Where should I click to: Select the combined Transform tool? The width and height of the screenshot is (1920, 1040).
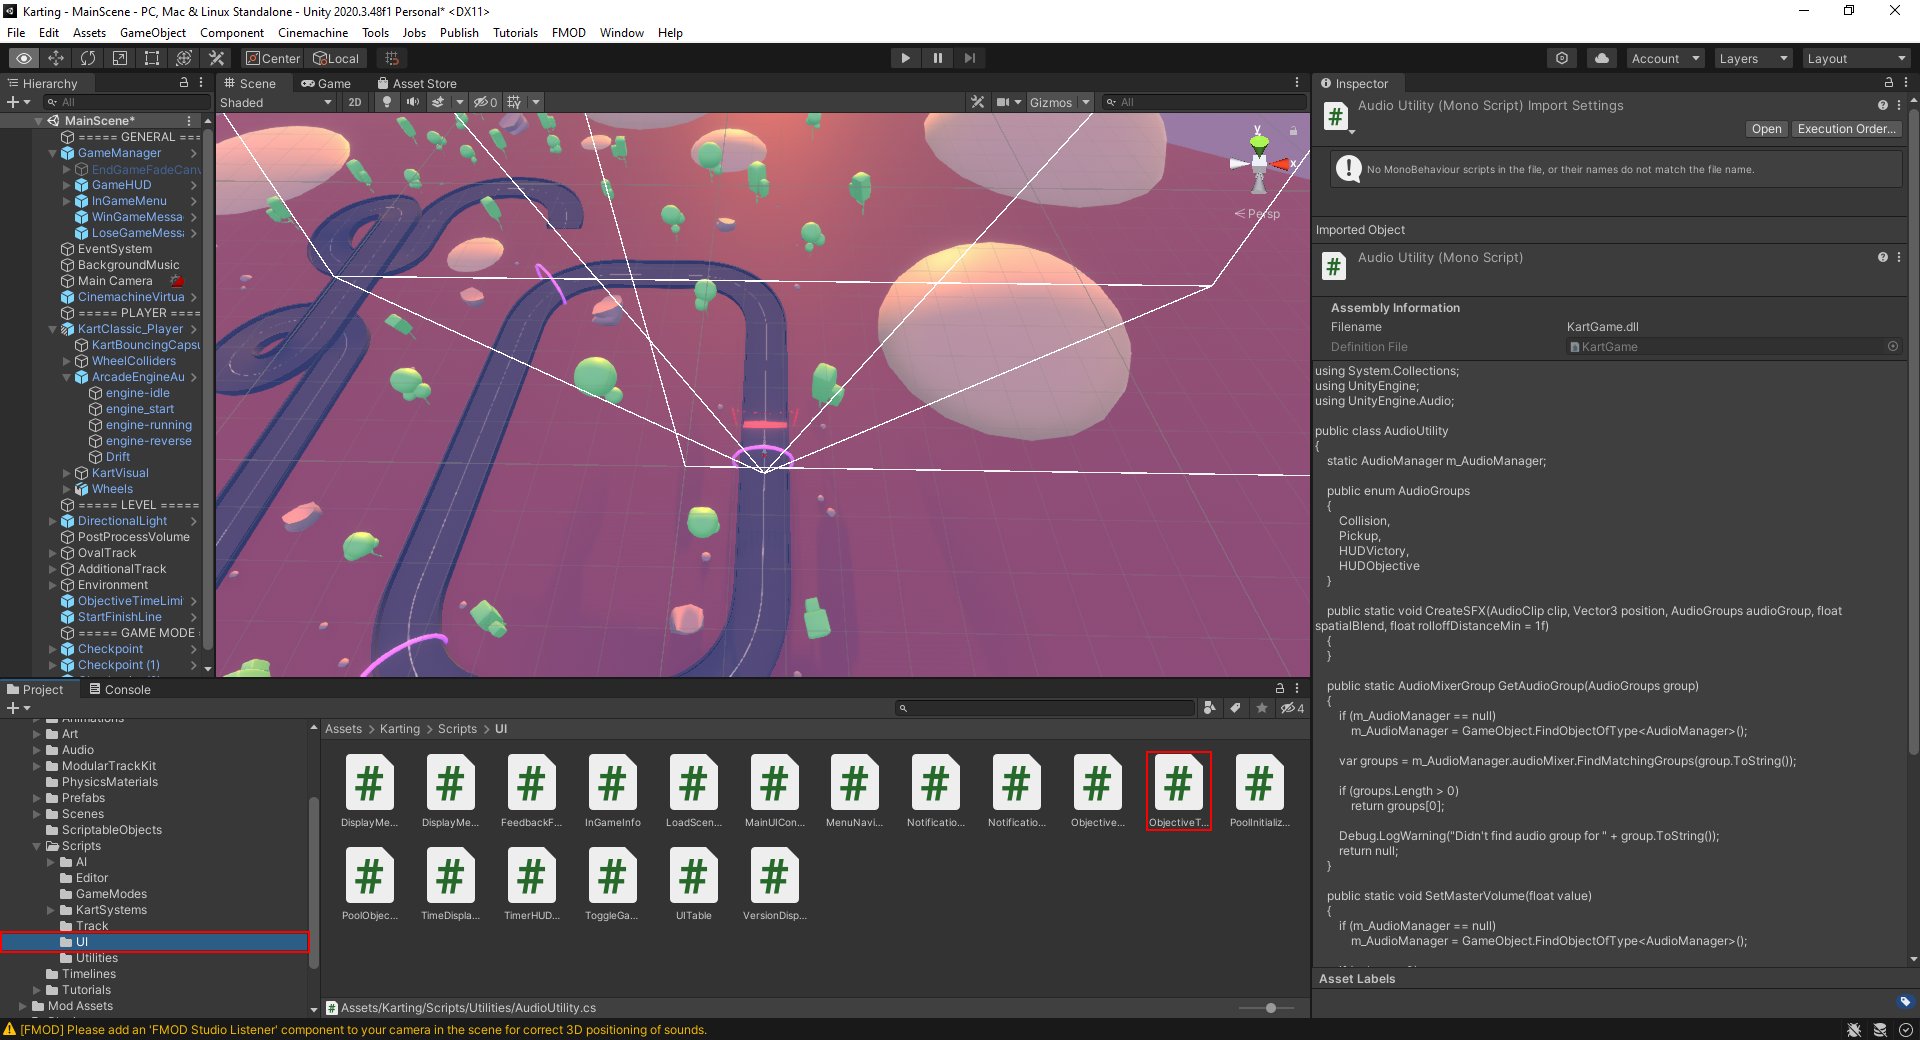coord(184,58)
